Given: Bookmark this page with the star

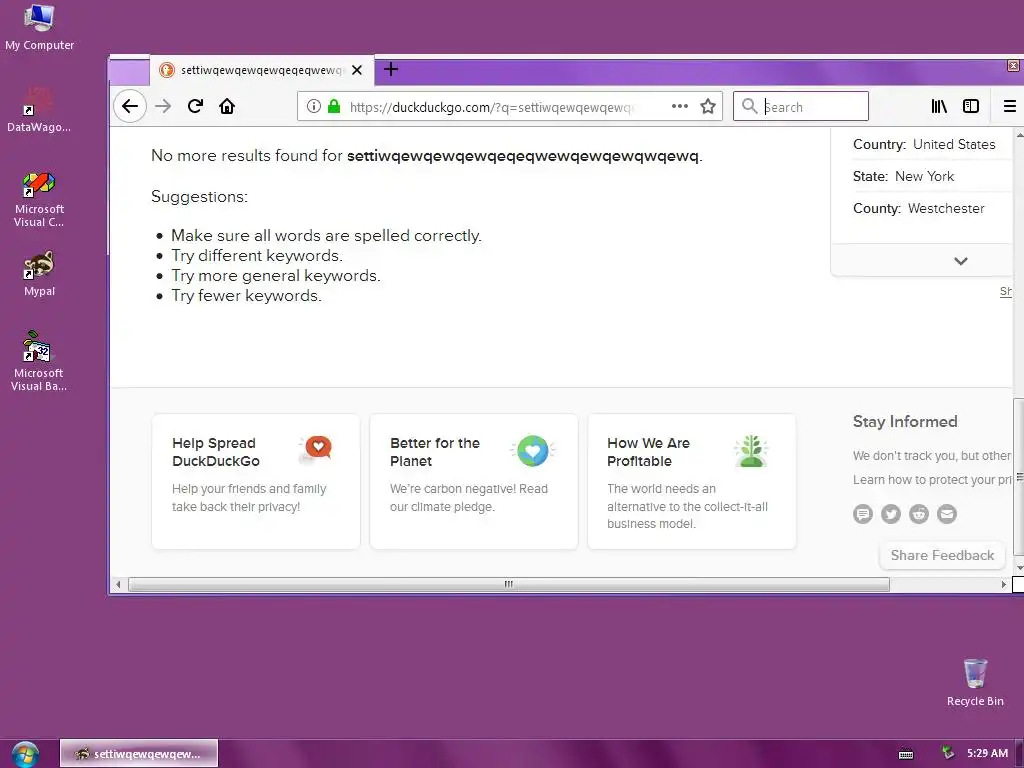Looking at the screenshot, I should (x=708, y=106).
